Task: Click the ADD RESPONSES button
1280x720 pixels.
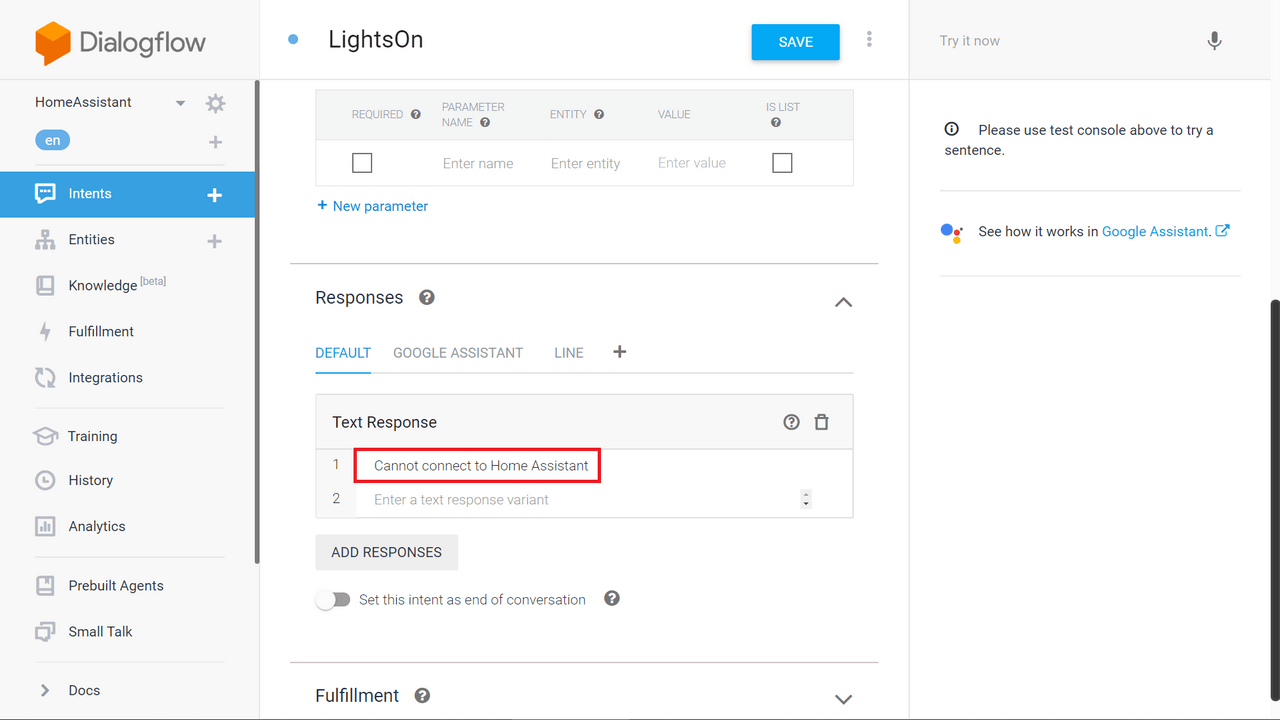Action: coord(387,553)
